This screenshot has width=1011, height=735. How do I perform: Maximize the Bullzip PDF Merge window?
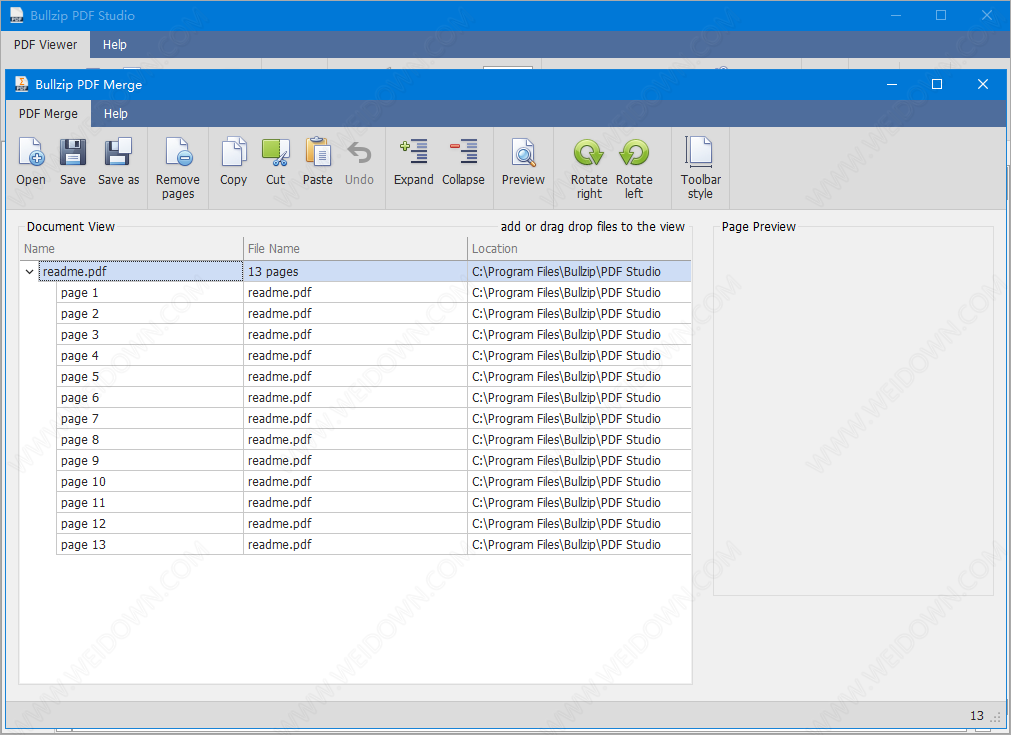937,84
